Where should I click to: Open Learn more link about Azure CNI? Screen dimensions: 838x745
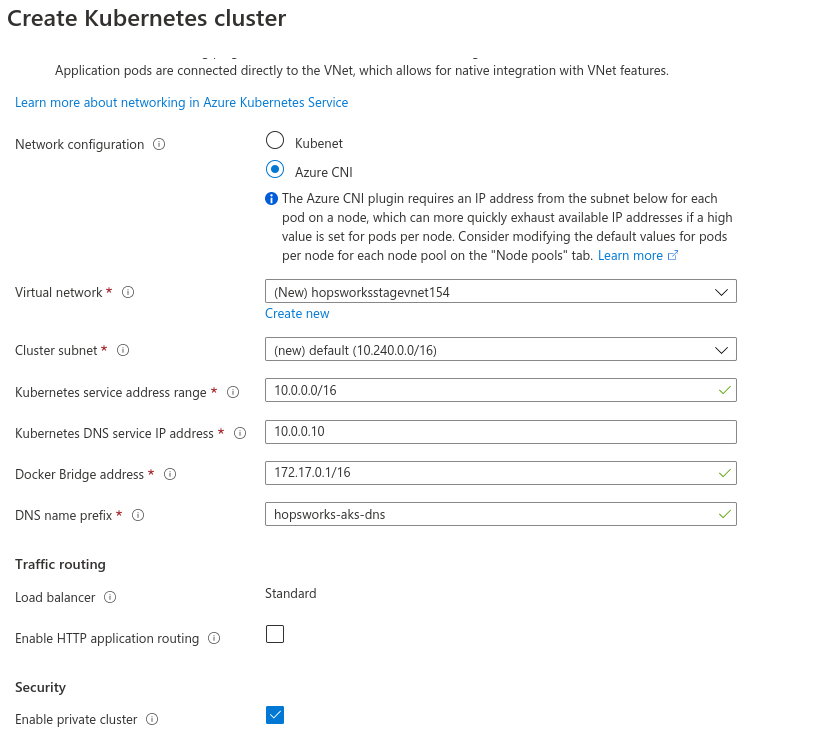pos(638,256)
